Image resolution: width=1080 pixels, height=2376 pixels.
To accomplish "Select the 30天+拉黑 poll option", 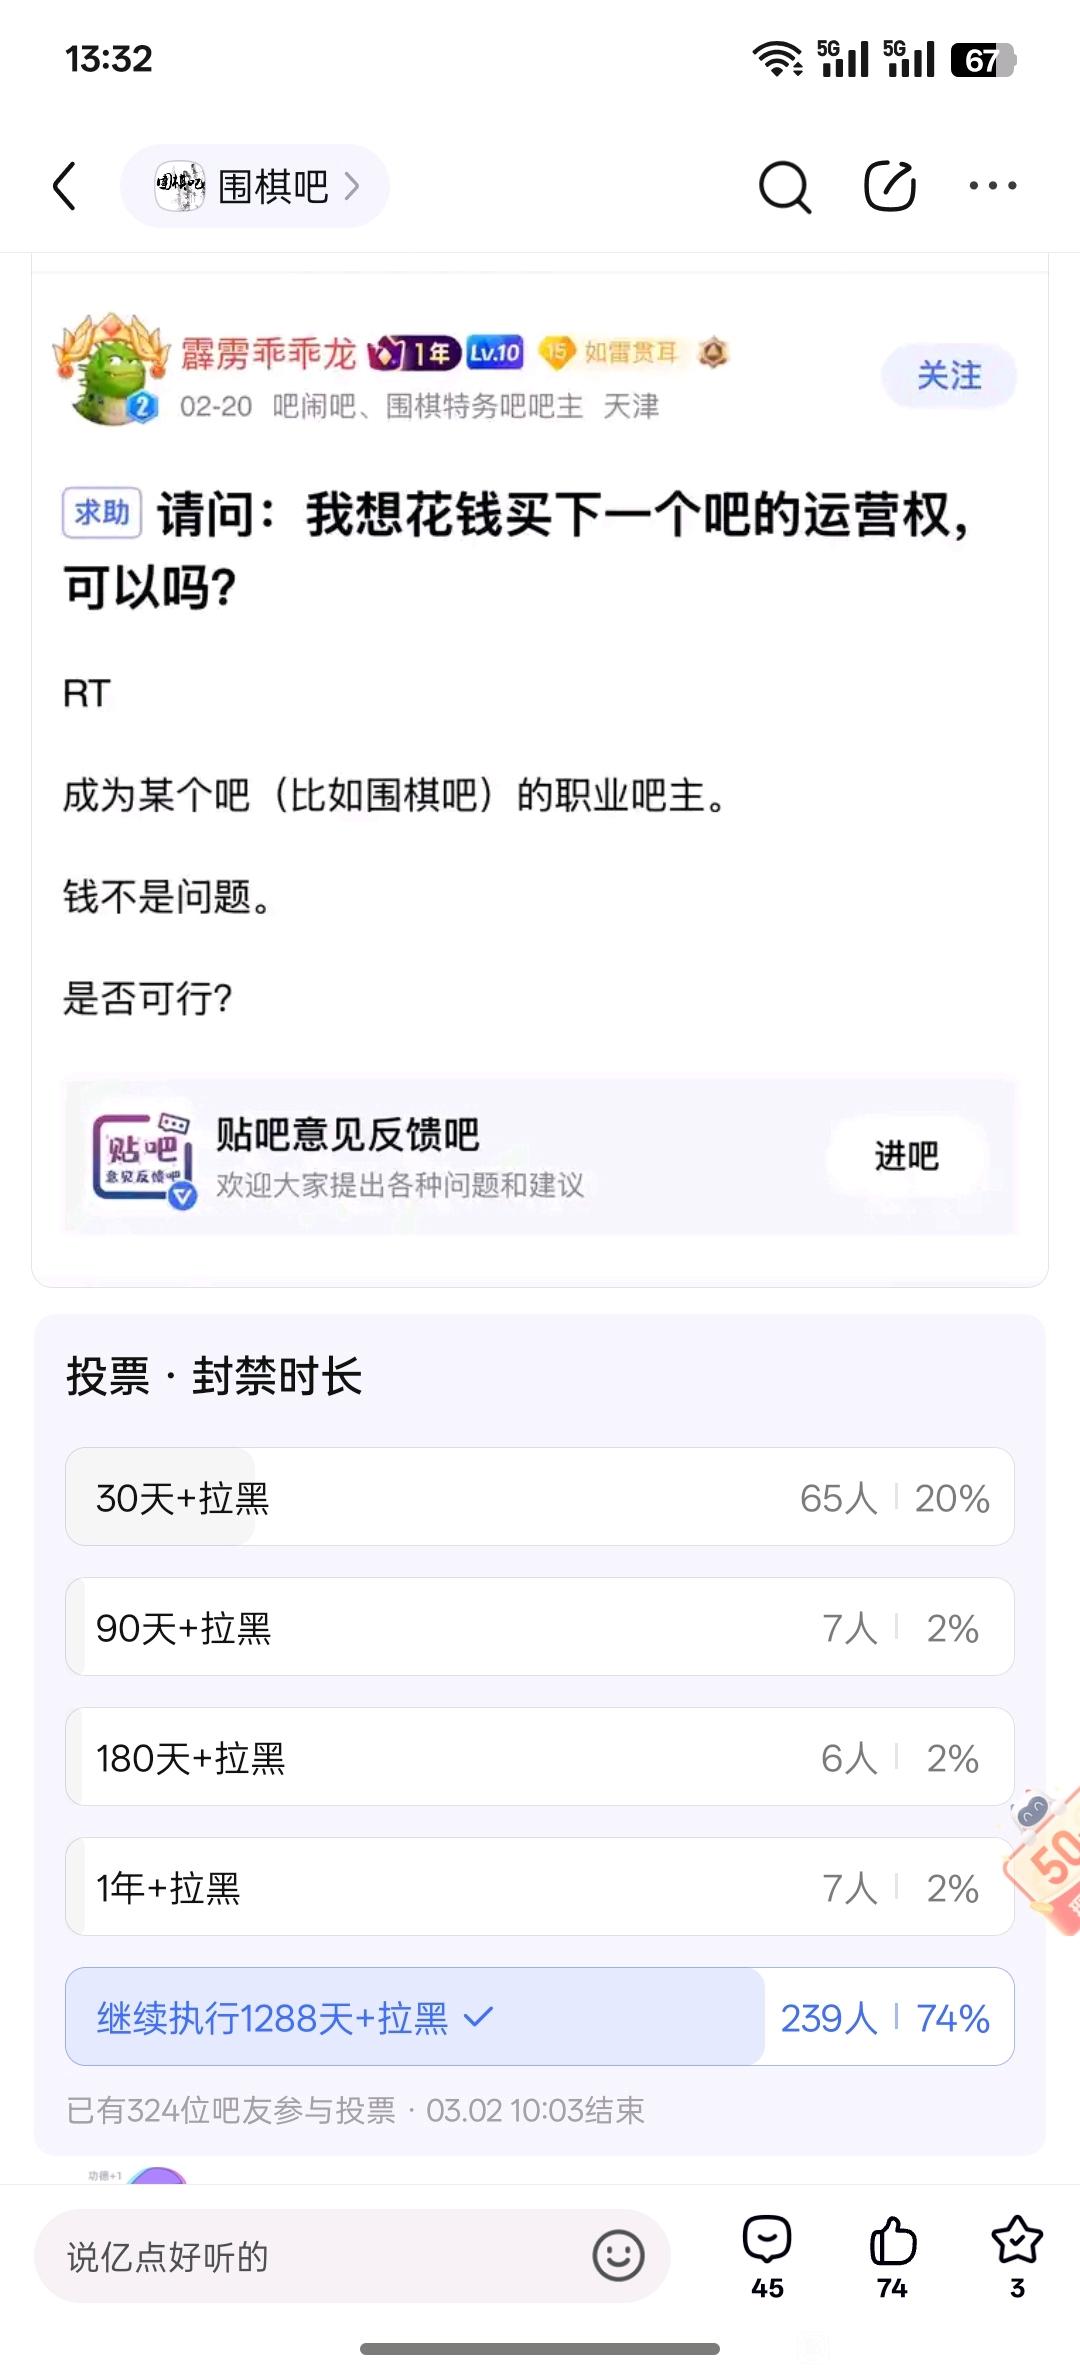I will 540,1497.
